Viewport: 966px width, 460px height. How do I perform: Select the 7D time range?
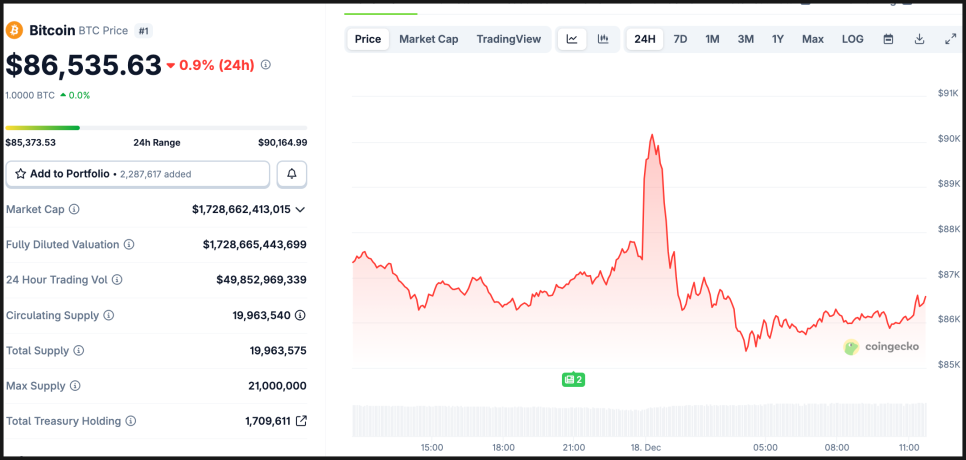click(680, 39)
